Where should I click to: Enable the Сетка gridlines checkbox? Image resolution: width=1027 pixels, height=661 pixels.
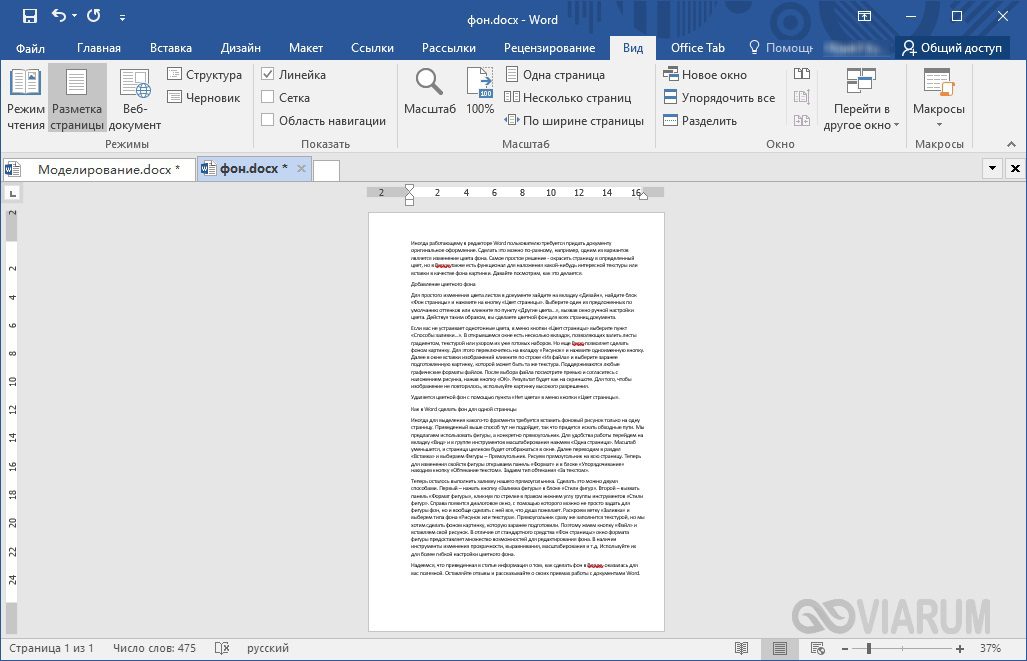(x=267, y=97)
